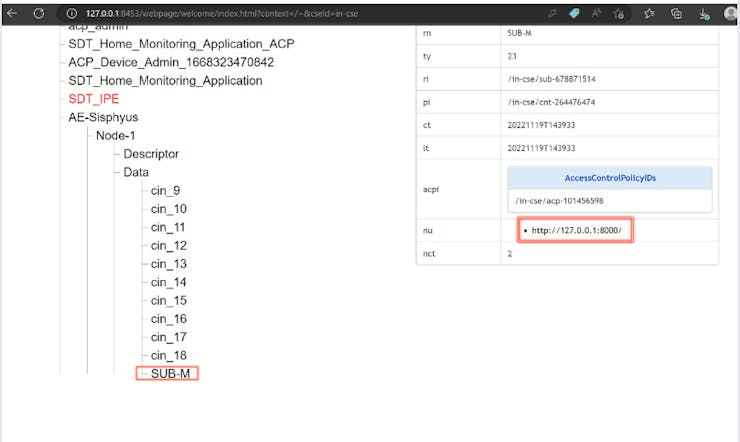Click the rn value SUB-M in table

pos(519,33)
